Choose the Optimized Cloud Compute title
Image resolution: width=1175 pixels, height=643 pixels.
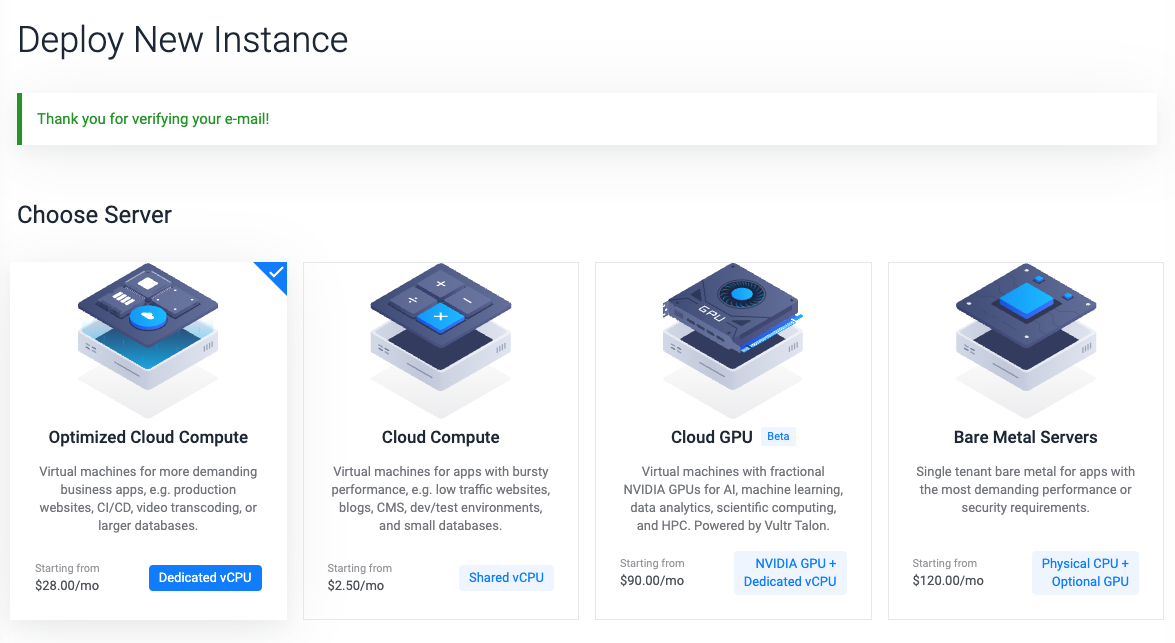click(x=148, y=437)
